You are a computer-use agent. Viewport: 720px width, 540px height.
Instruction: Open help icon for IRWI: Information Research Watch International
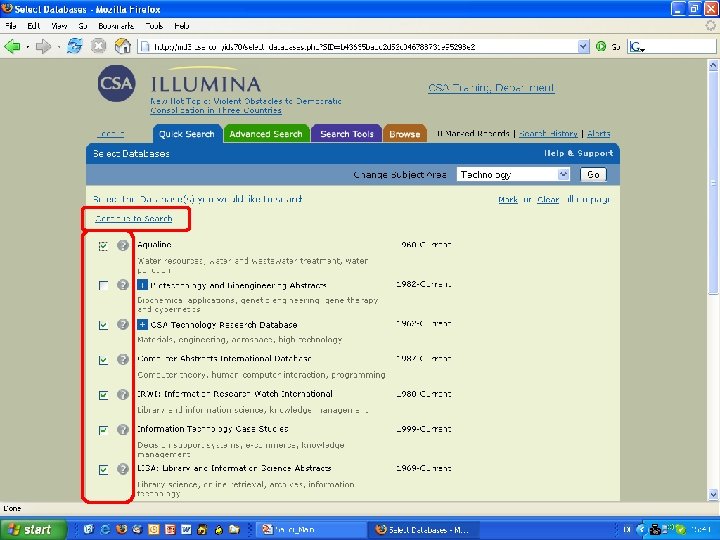point(123,394)
